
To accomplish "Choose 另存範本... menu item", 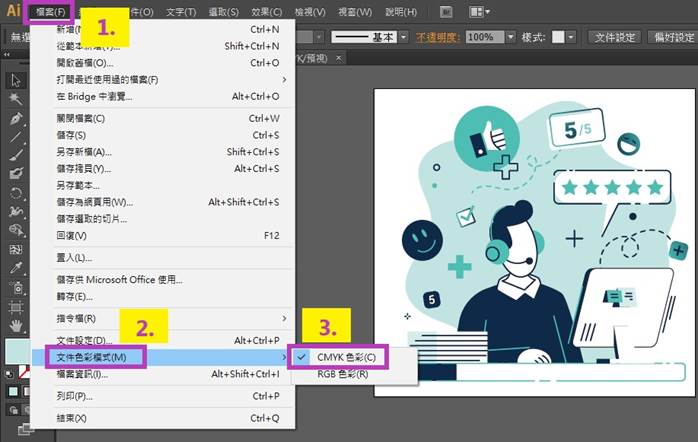I will 162,185.
